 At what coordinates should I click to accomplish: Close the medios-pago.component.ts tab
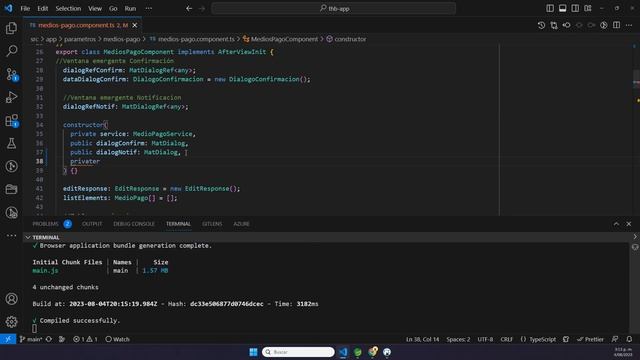[x=135, y=25]
